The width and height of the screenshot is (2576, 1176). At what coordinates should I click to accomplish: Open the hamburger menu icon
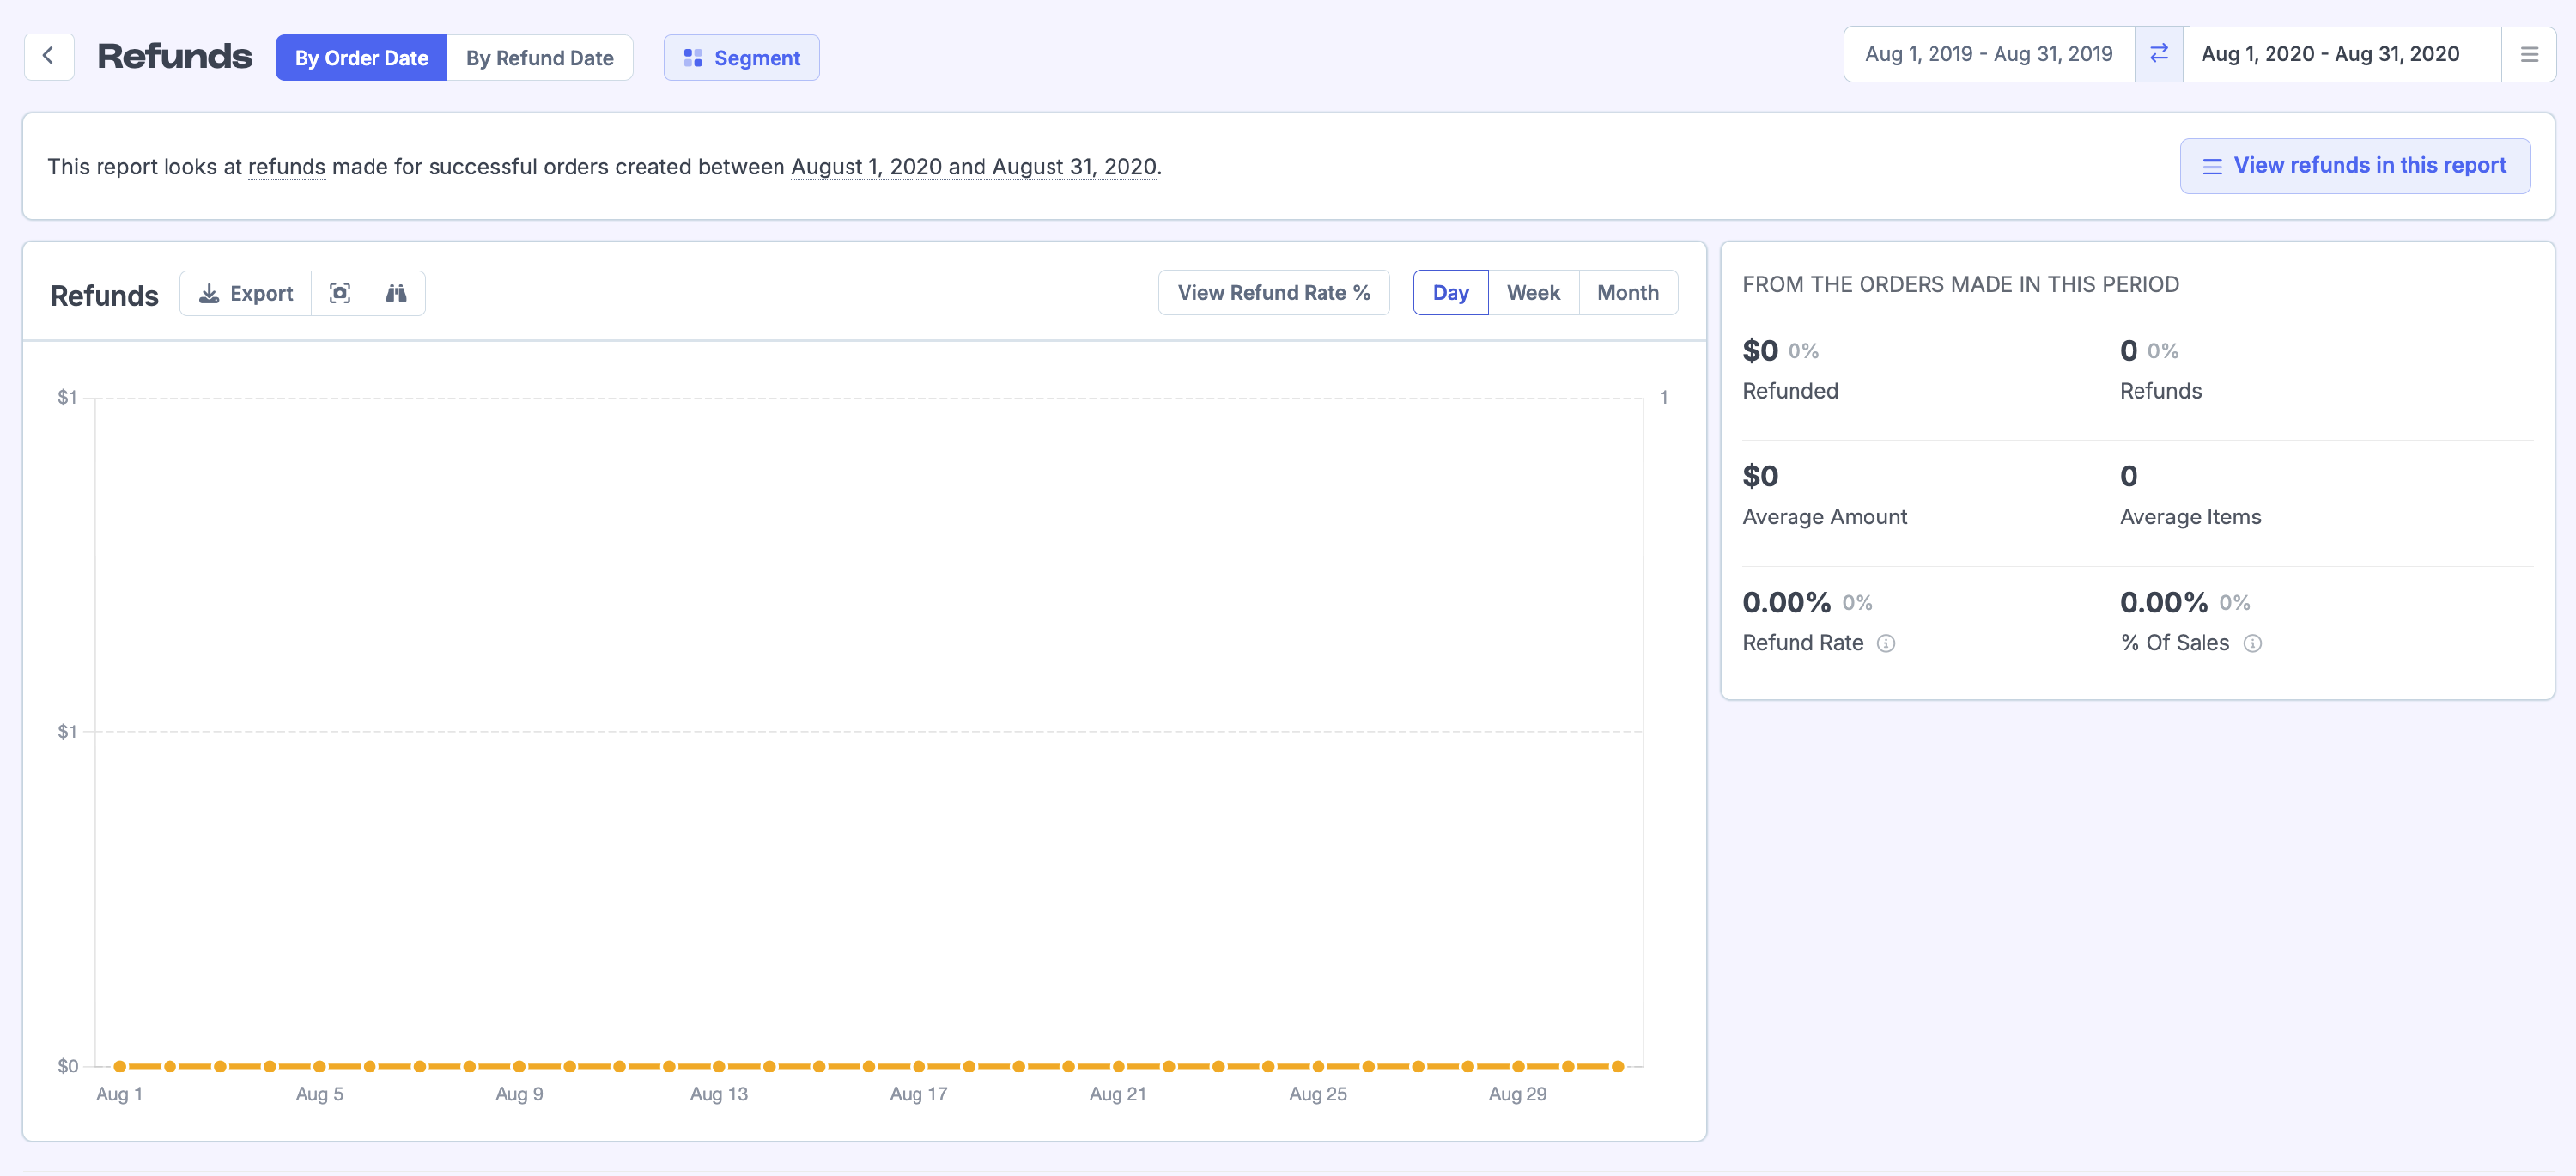2529,55
